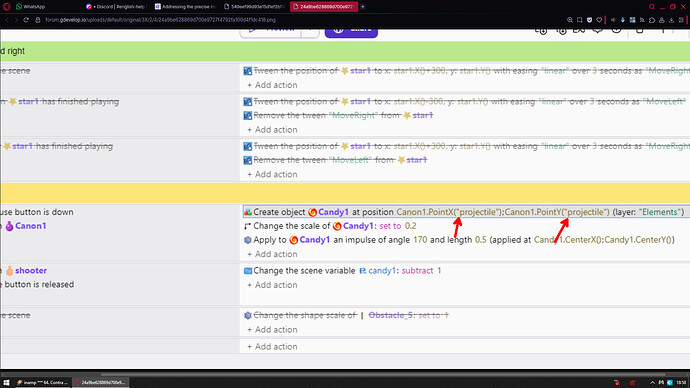
Task: Click the site security lock icon
Action: [x=38, y=20]
